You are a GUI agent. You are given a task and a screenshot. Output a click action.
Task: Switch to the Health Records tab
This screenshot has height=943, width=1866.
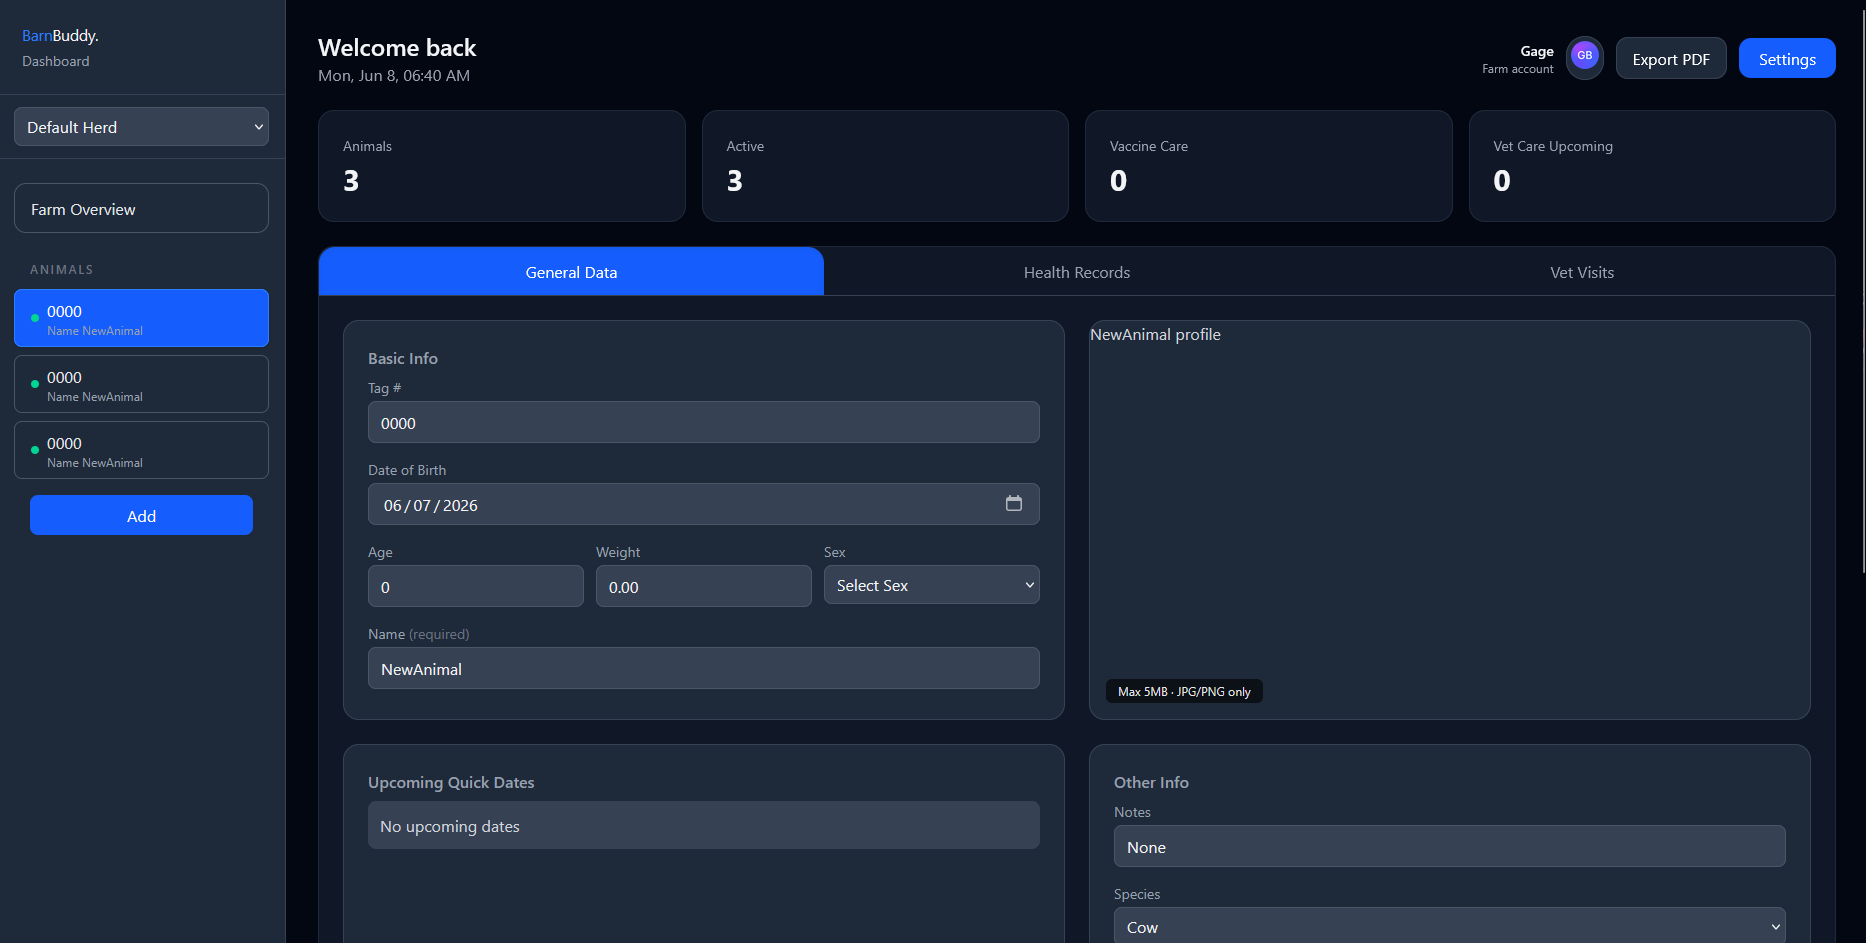(x=1076, y=272)
